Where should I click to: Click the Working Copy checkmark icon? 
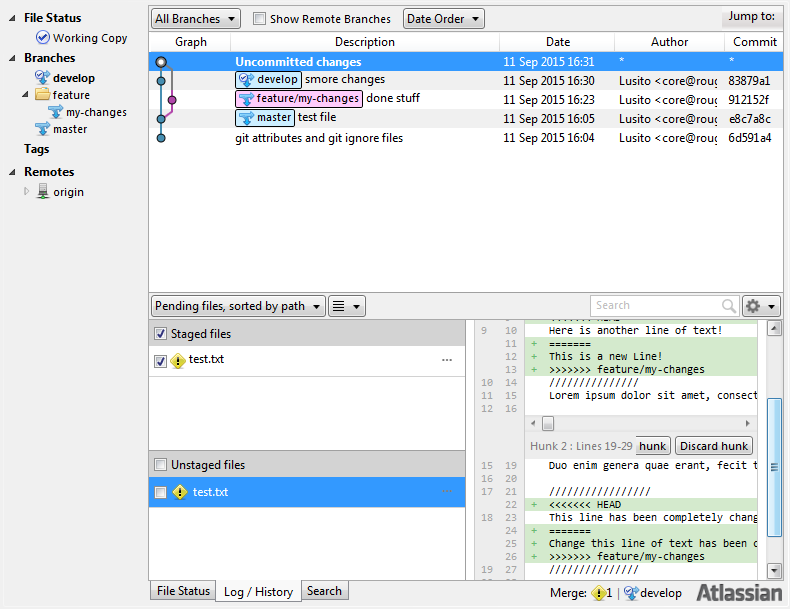click(43, 38)
